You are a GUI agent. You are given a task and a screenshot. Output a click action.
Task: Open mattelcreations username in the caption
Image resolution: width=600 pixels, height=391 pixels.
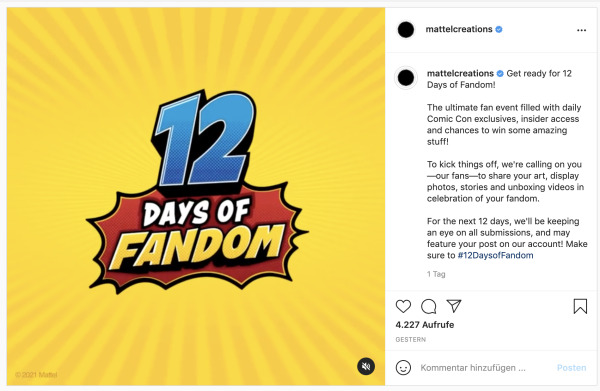point(460,73)
